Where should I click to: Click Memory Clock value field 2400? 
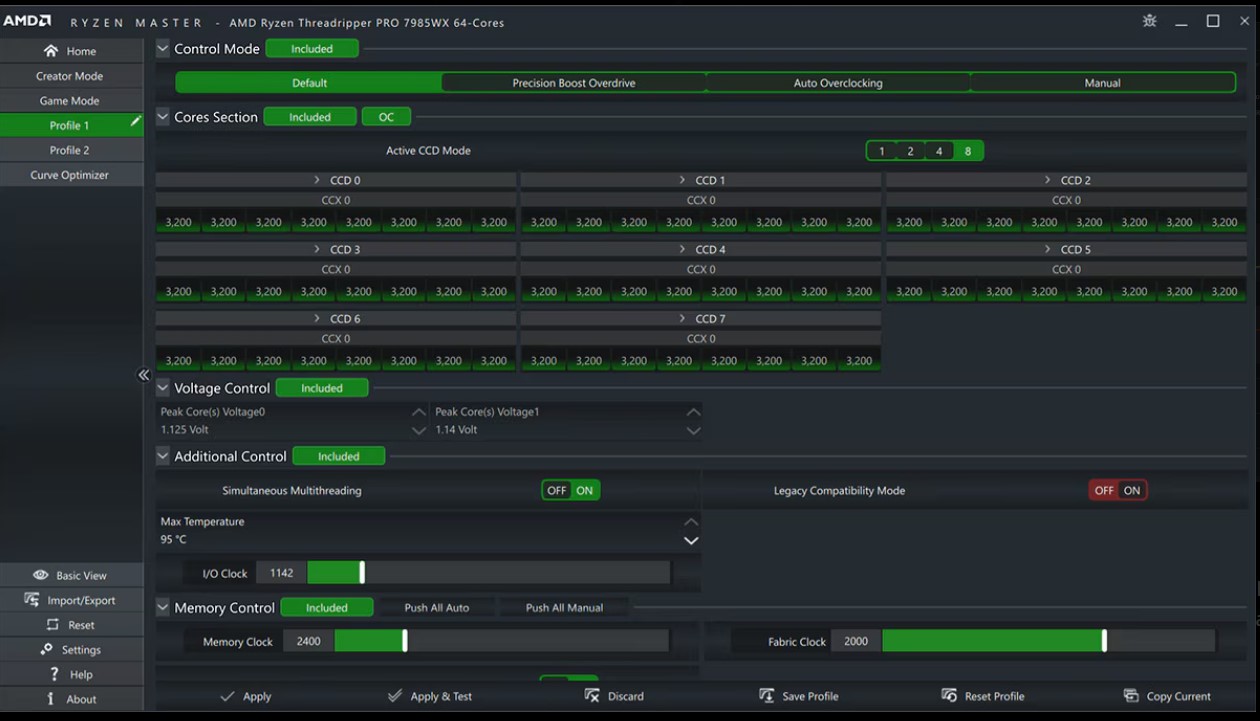(308, 641)
